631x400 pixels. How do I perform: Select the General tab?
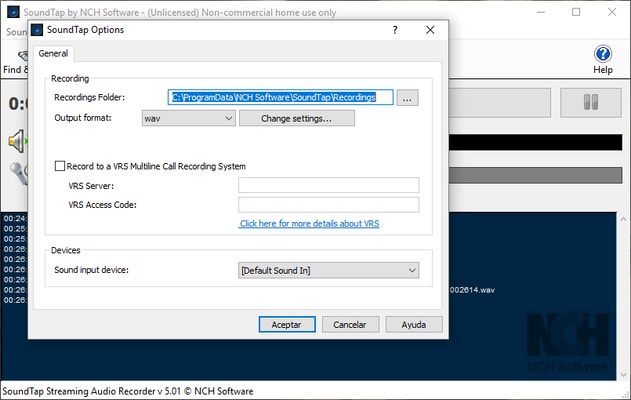pyautogui.click(x=53, y=53)
